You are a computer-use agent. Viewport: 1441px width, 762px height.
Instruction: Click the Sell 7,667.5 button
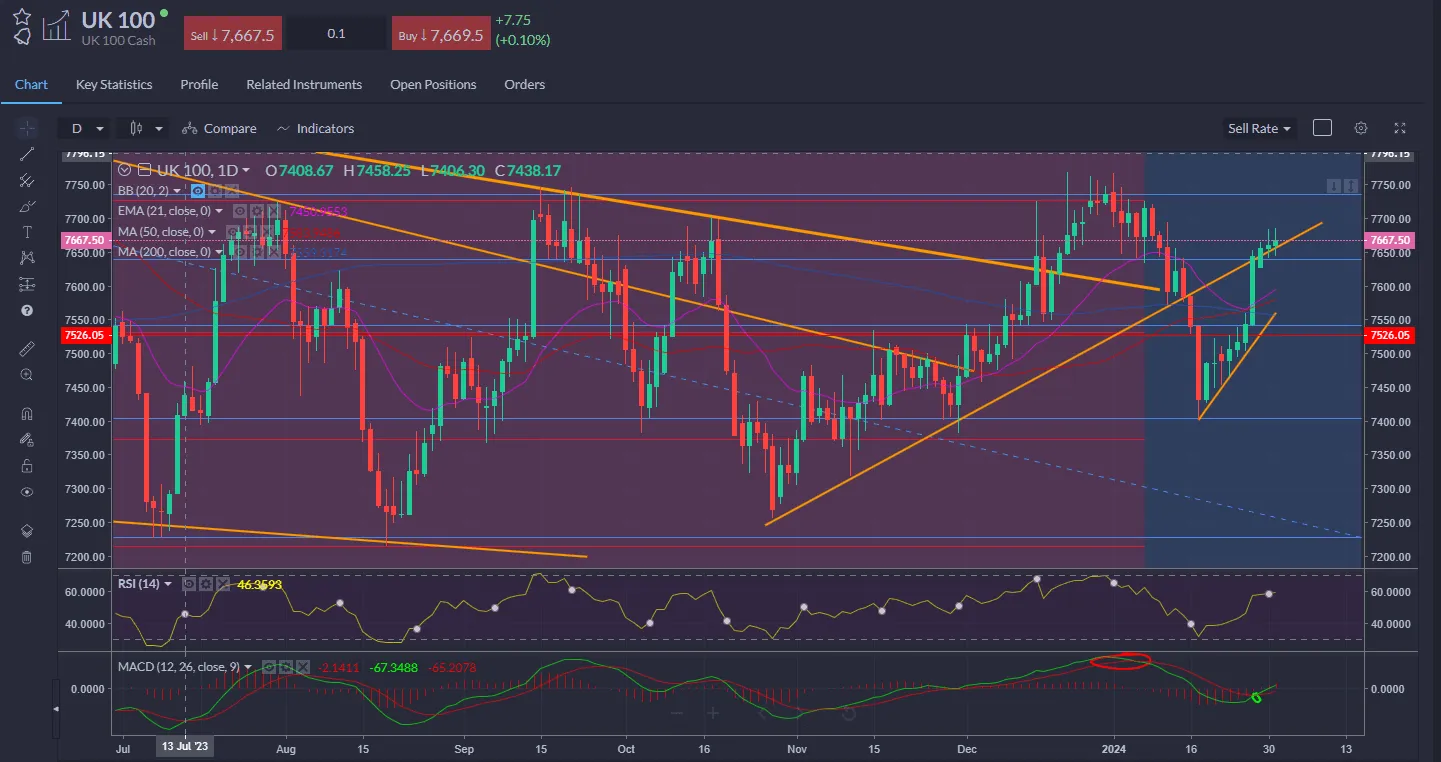tap(233, 34)
